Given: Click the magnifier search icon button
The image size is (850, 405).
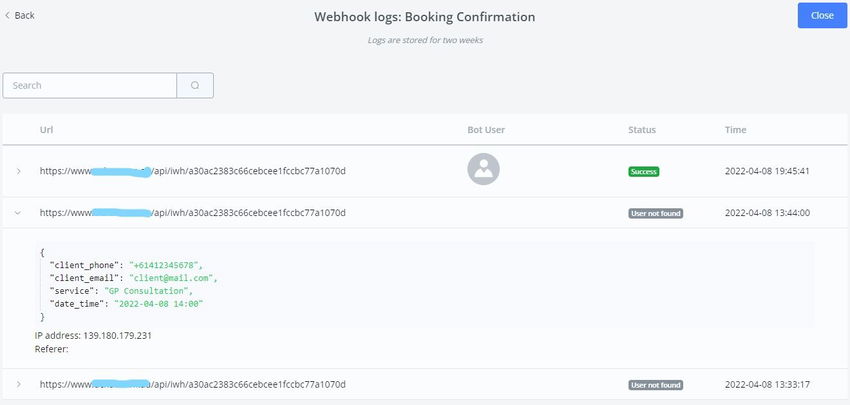Looking at the screenshot, I should (195, 86).
